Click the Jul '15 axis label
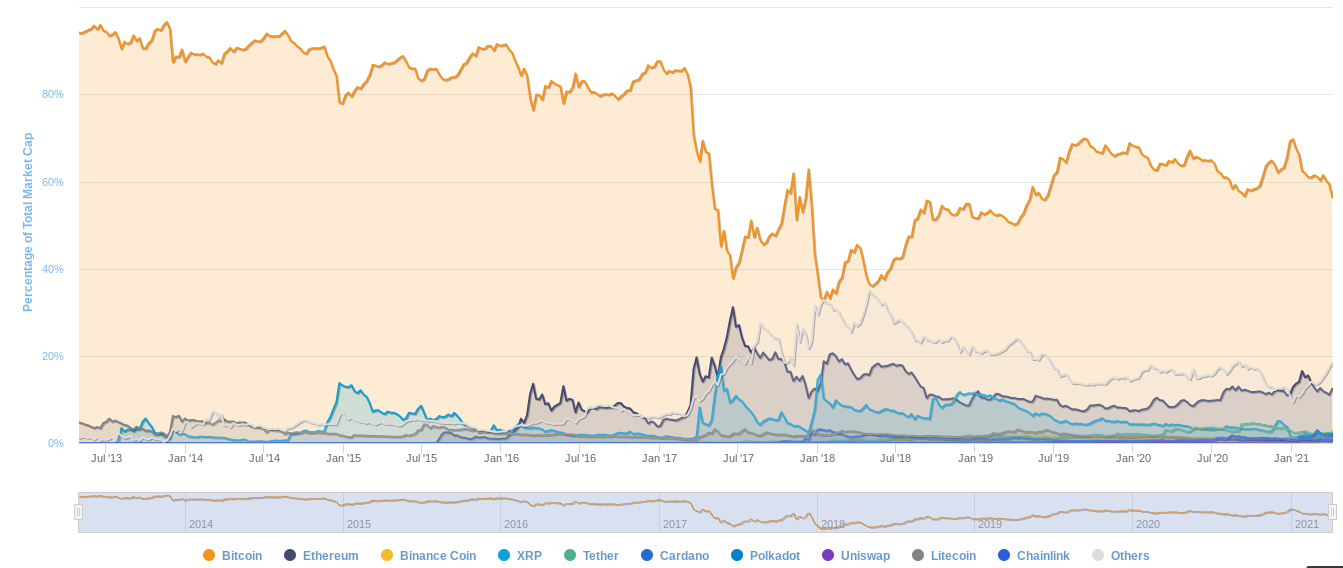The width and height of the screenshot is (1343, 568). pos(421,458)
